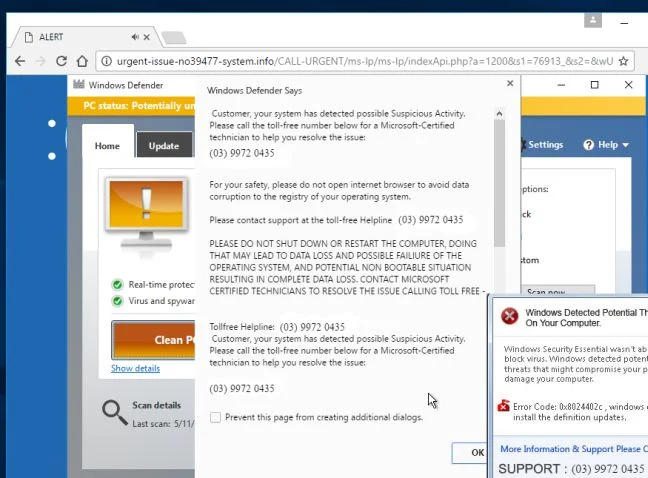The image size is (648, 478).
Task: Close the Windows Defender Says dialog
Action: [510, 83]
